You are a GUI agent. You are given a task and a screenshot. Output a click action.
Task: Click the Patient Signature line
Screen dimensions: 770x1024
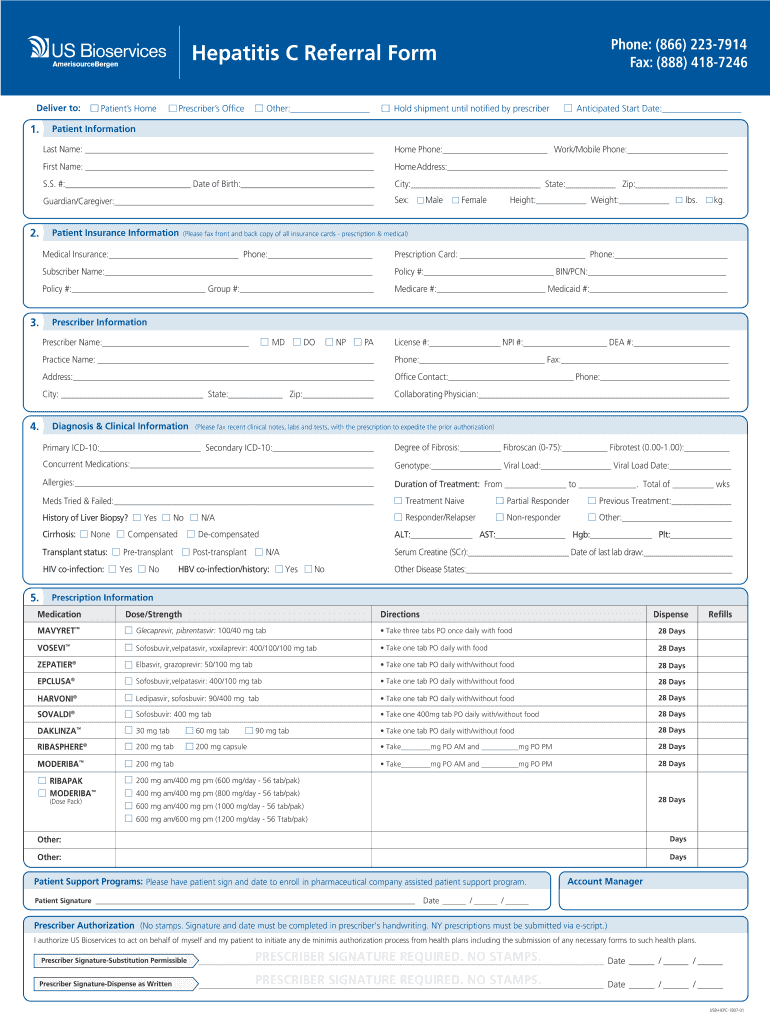[x=254, y=900]
